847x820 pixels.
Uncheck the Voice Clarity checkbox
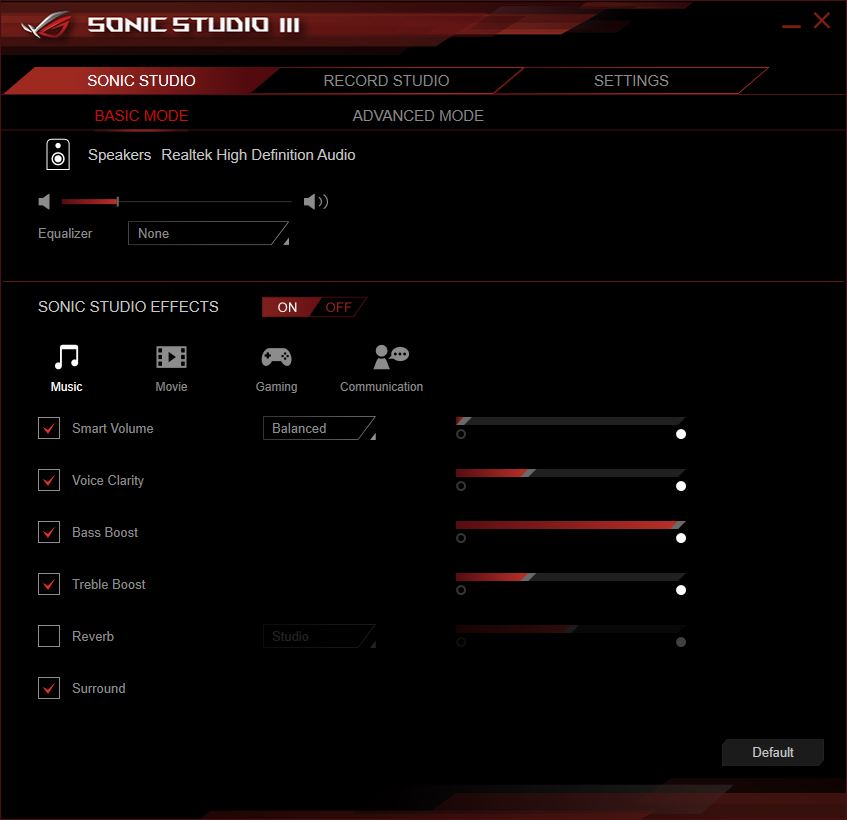tap(49, 480)
